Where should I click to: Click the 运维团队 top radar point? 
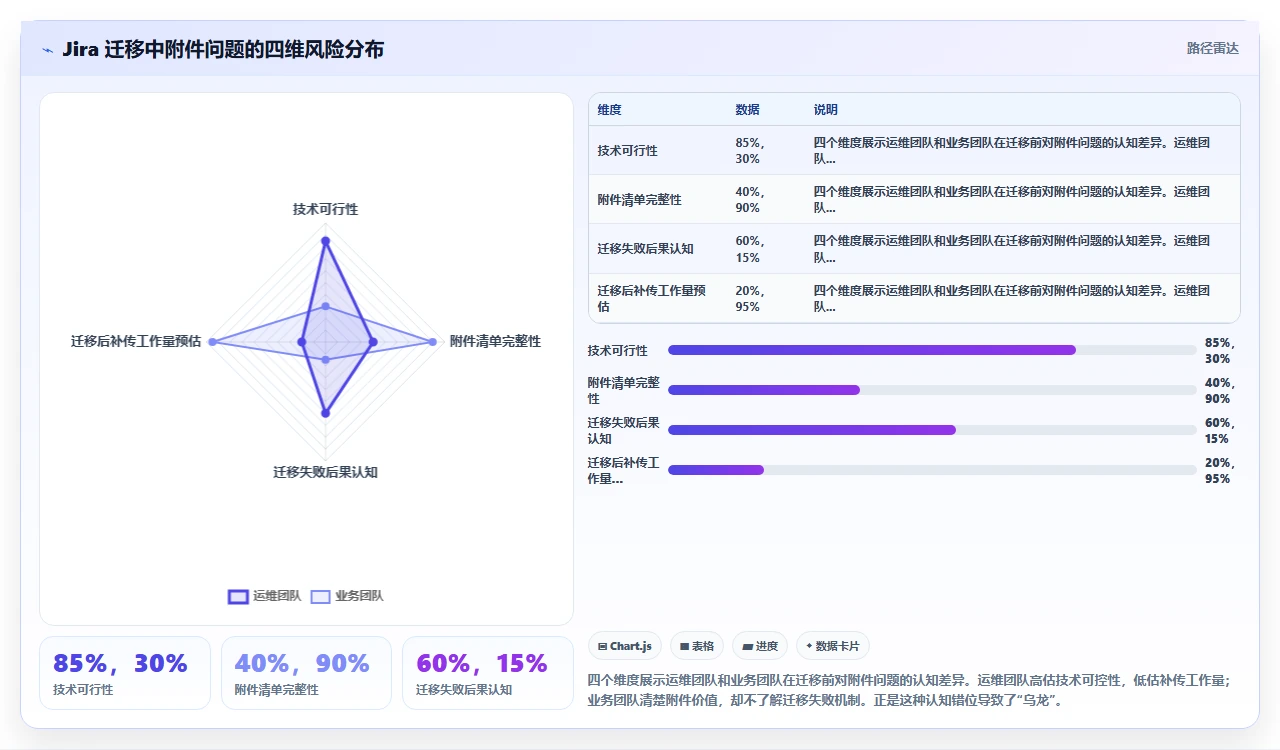[325, 240]
